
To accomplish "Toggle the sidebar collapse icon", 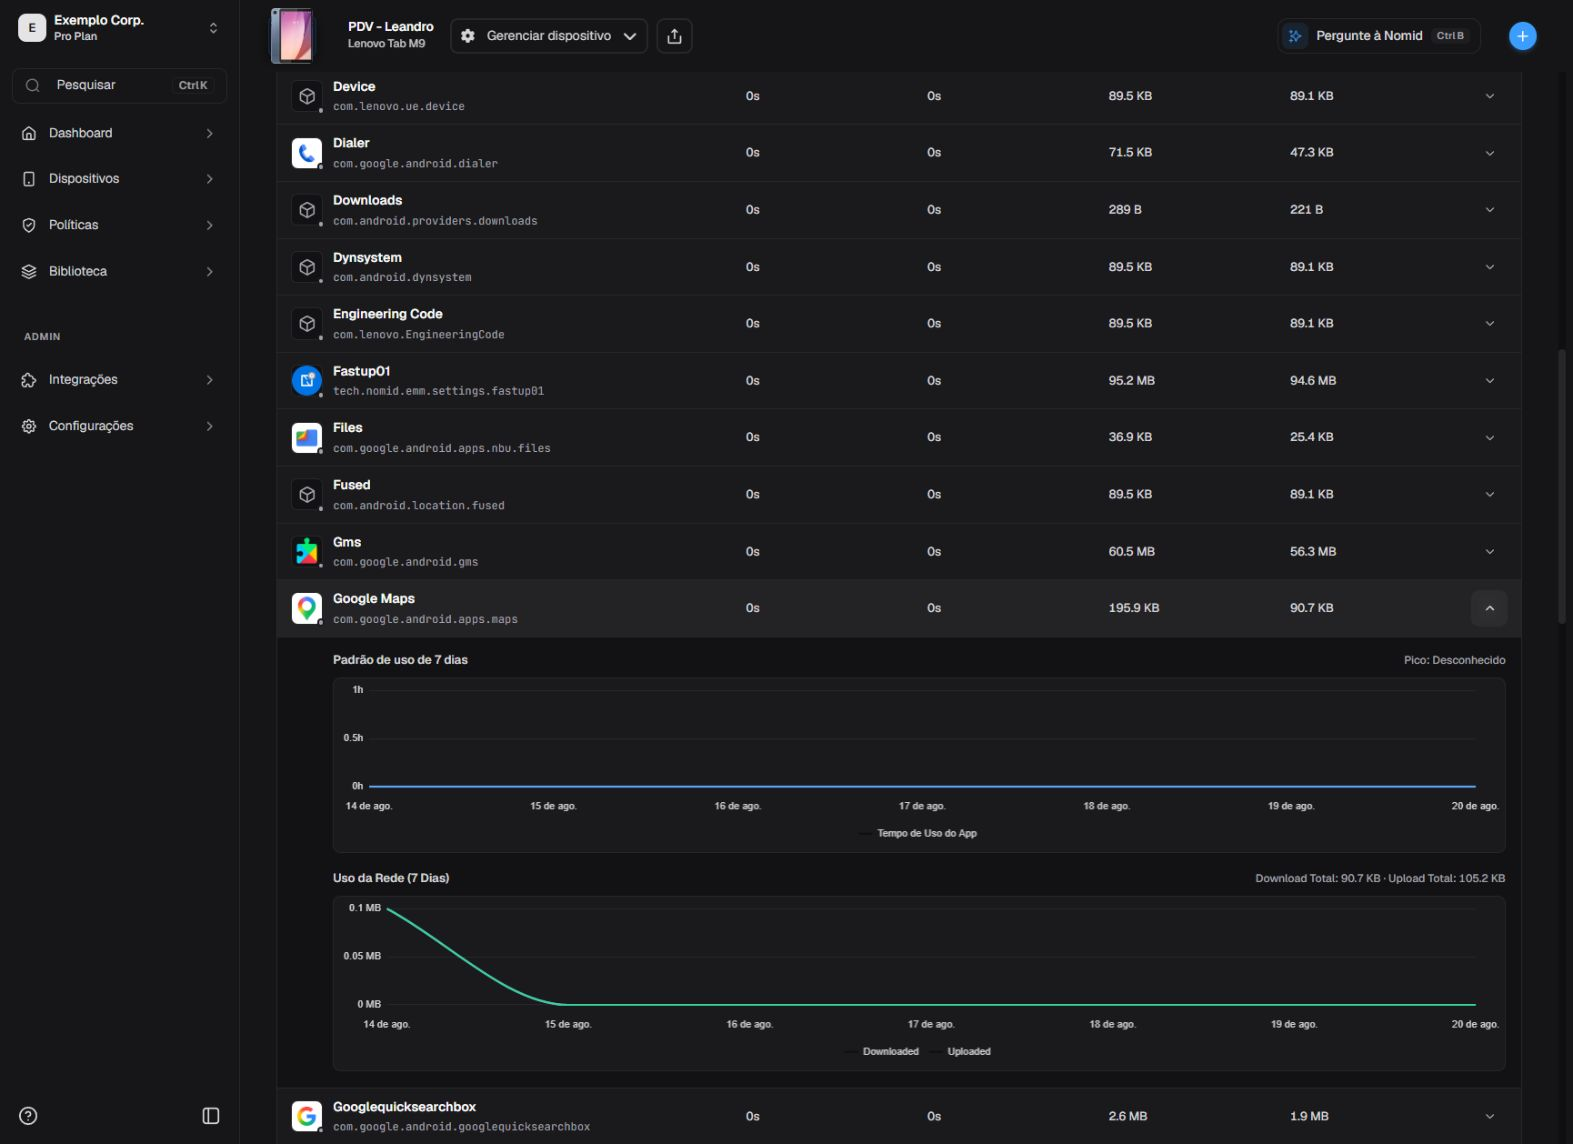I will point(211,1116).
